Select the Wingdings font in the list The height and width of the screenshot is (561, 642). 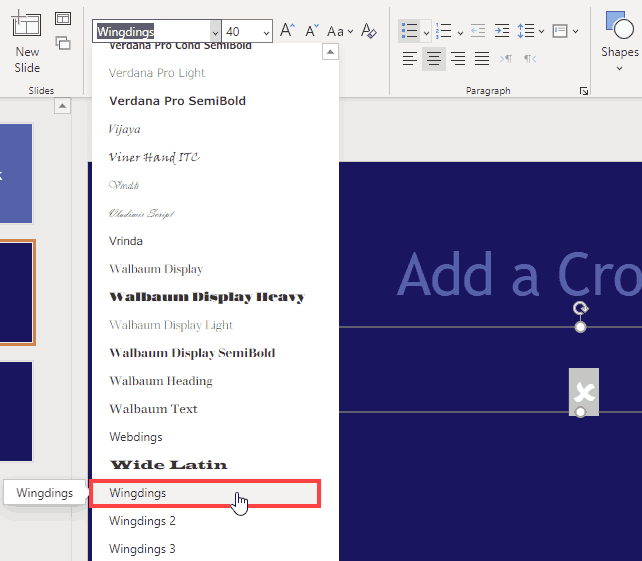205,493
